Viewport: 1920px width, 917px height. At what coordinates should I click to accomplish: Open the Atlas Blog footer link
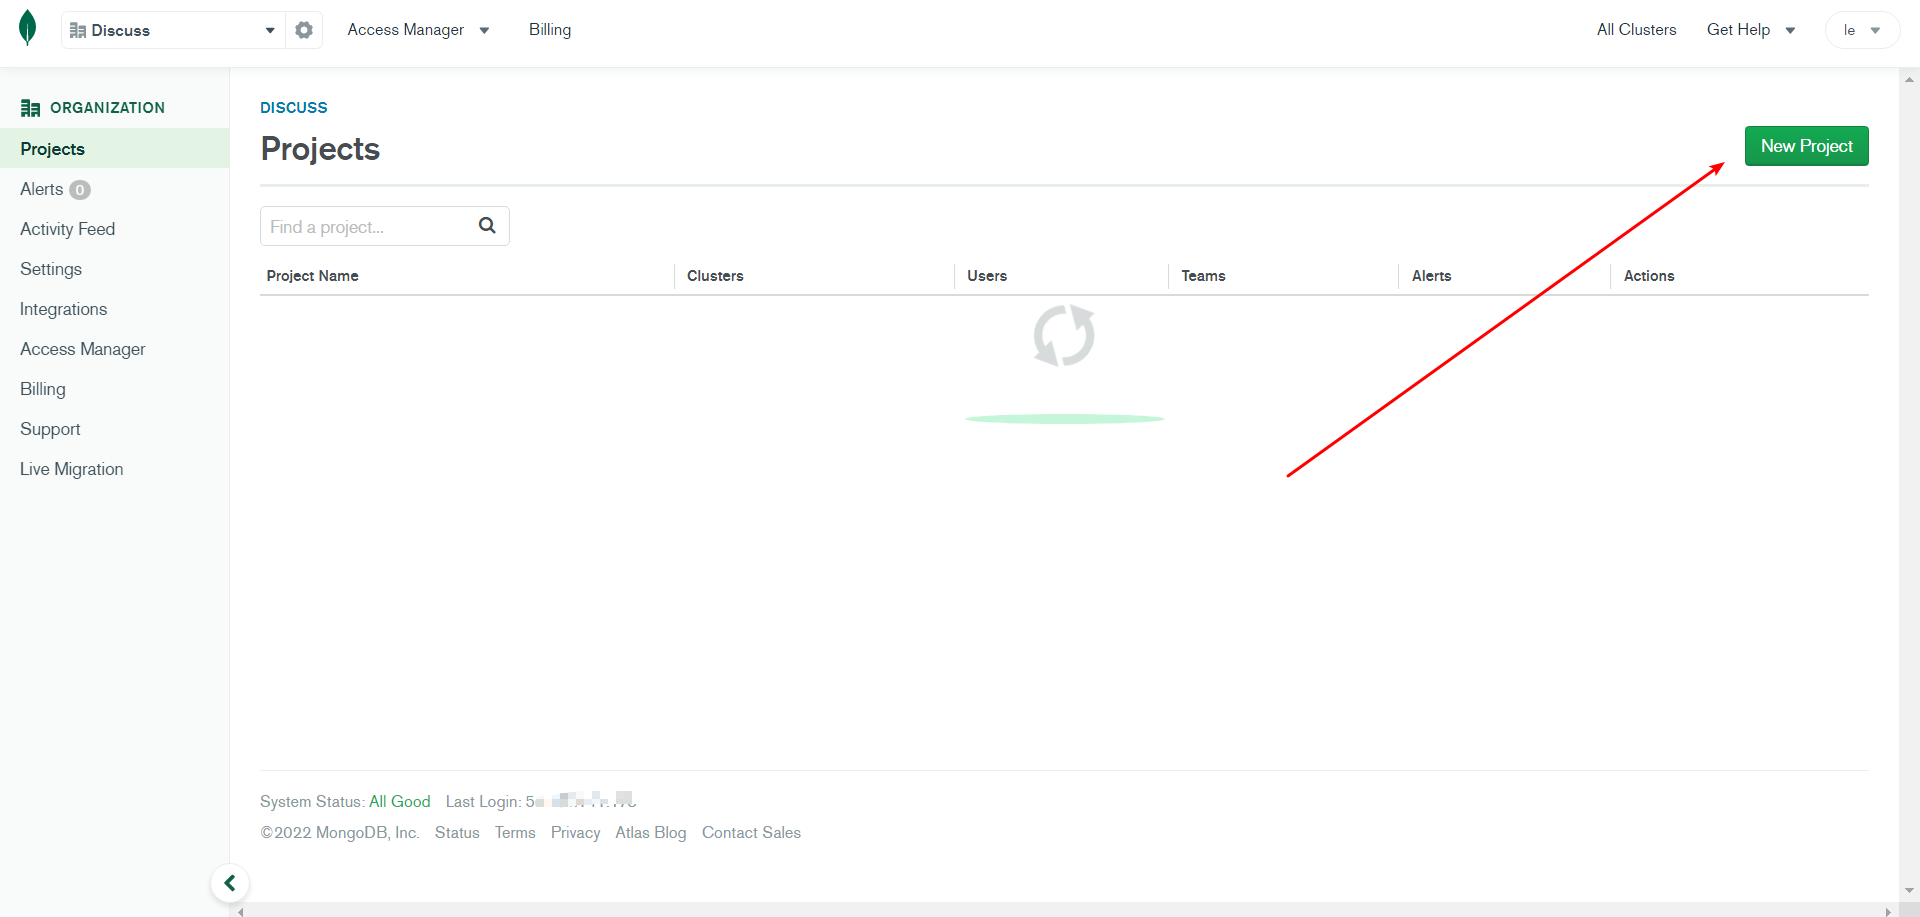pos(650,833)
